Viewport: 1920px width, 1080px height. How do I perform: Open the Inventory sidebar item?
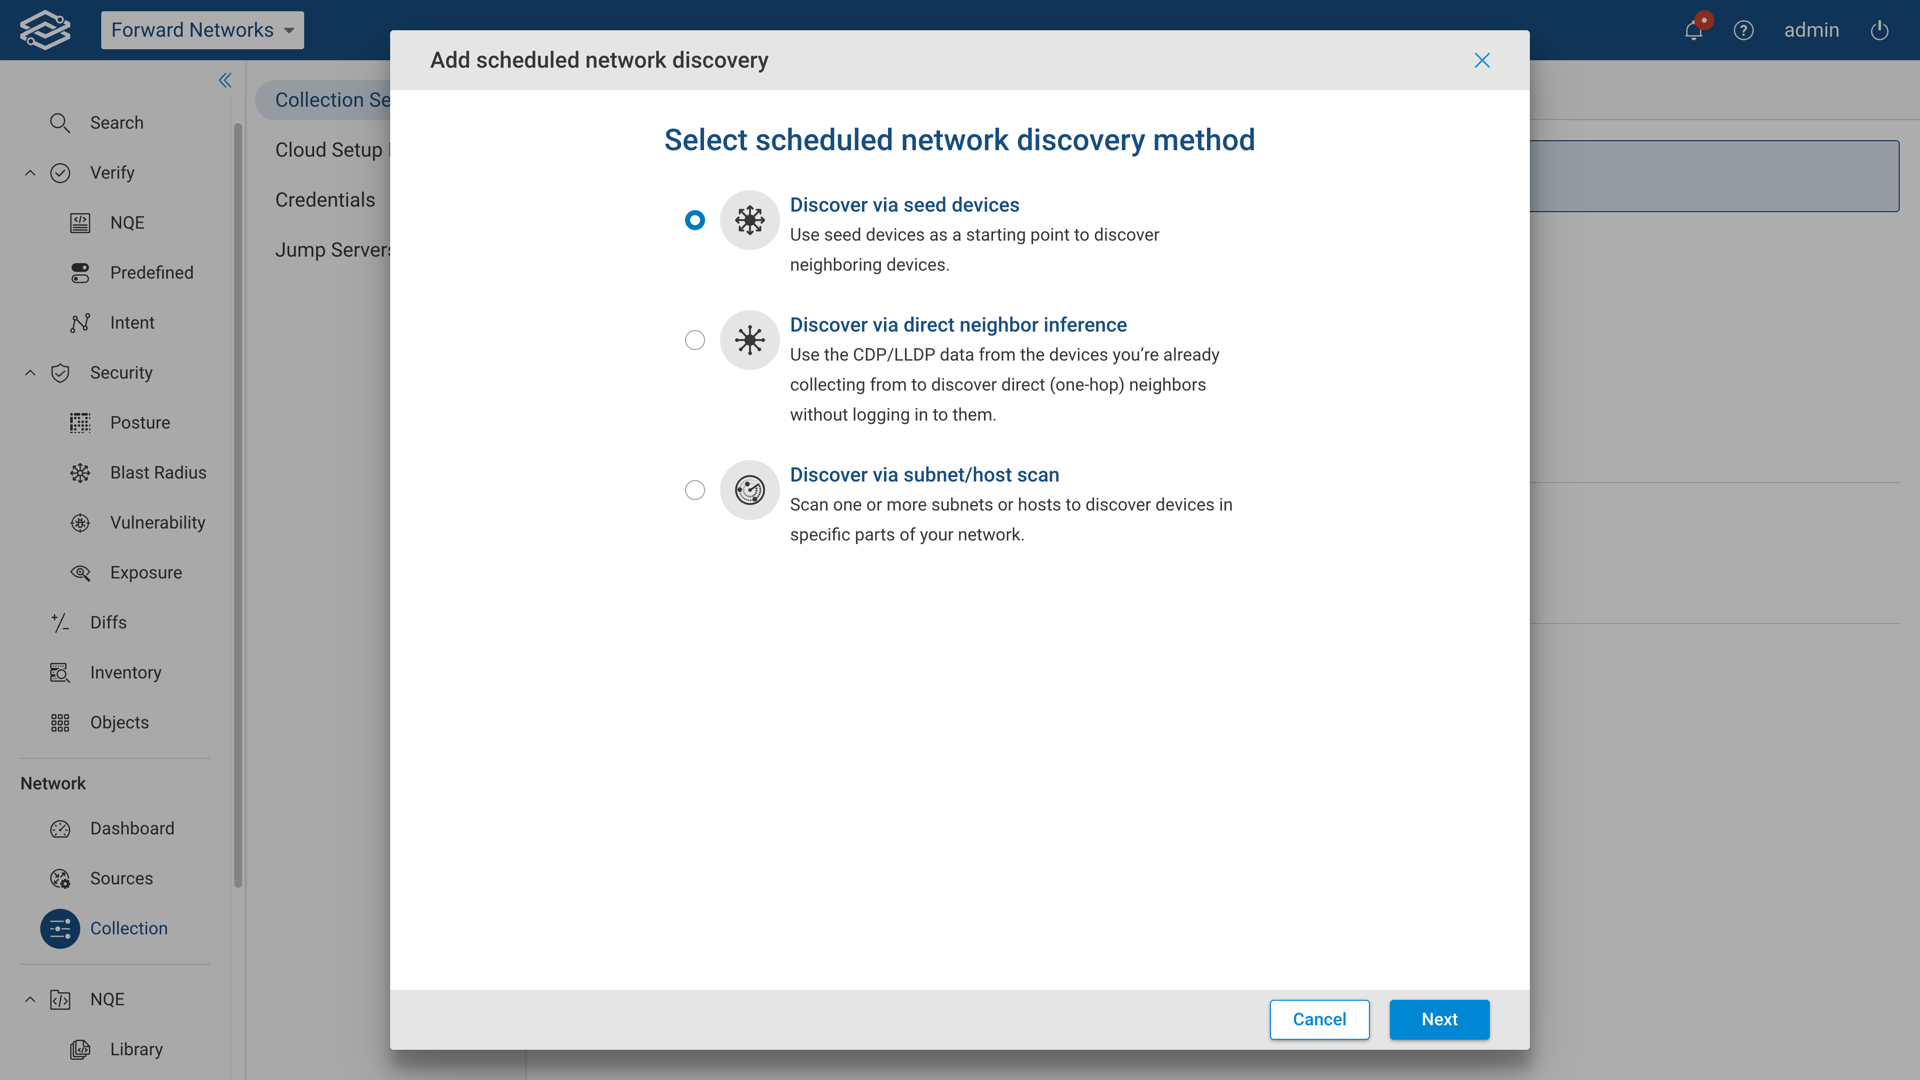125,672
